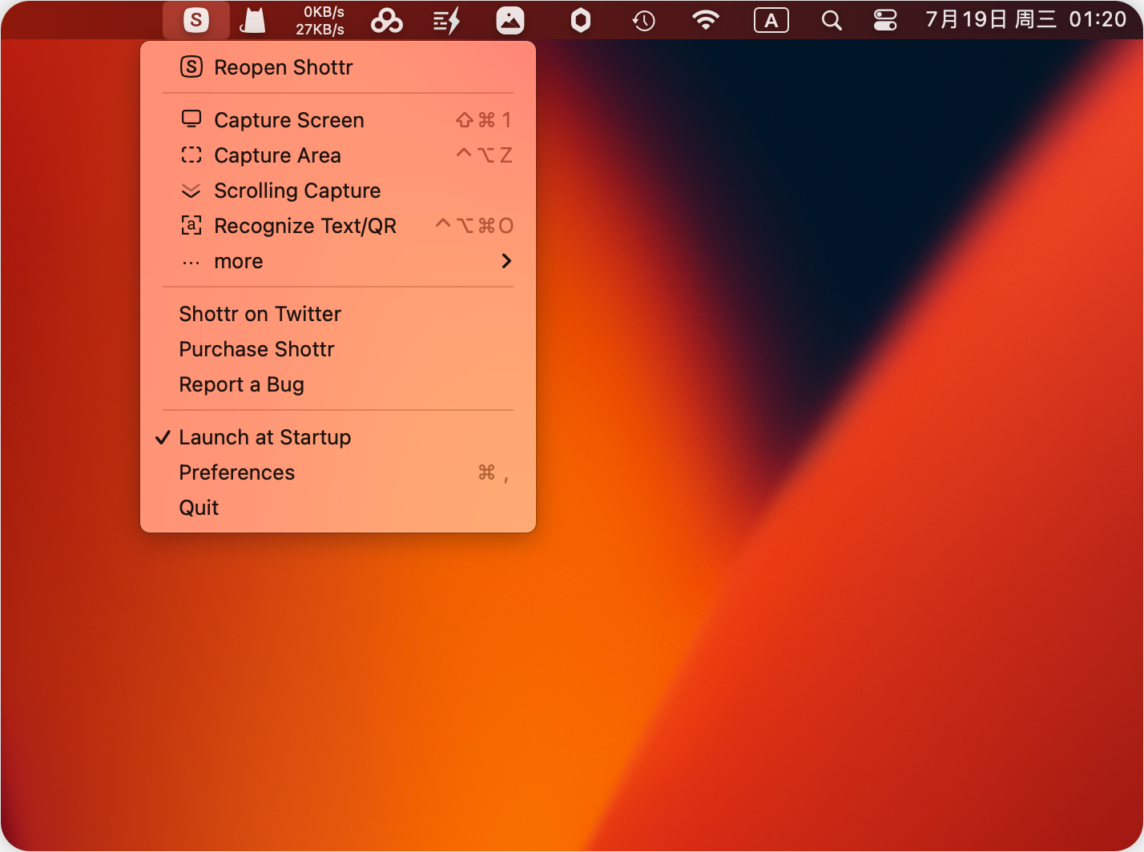1144x852 pixels.
Task: Choose Capture Area menu item
Action: click(338, 155)
